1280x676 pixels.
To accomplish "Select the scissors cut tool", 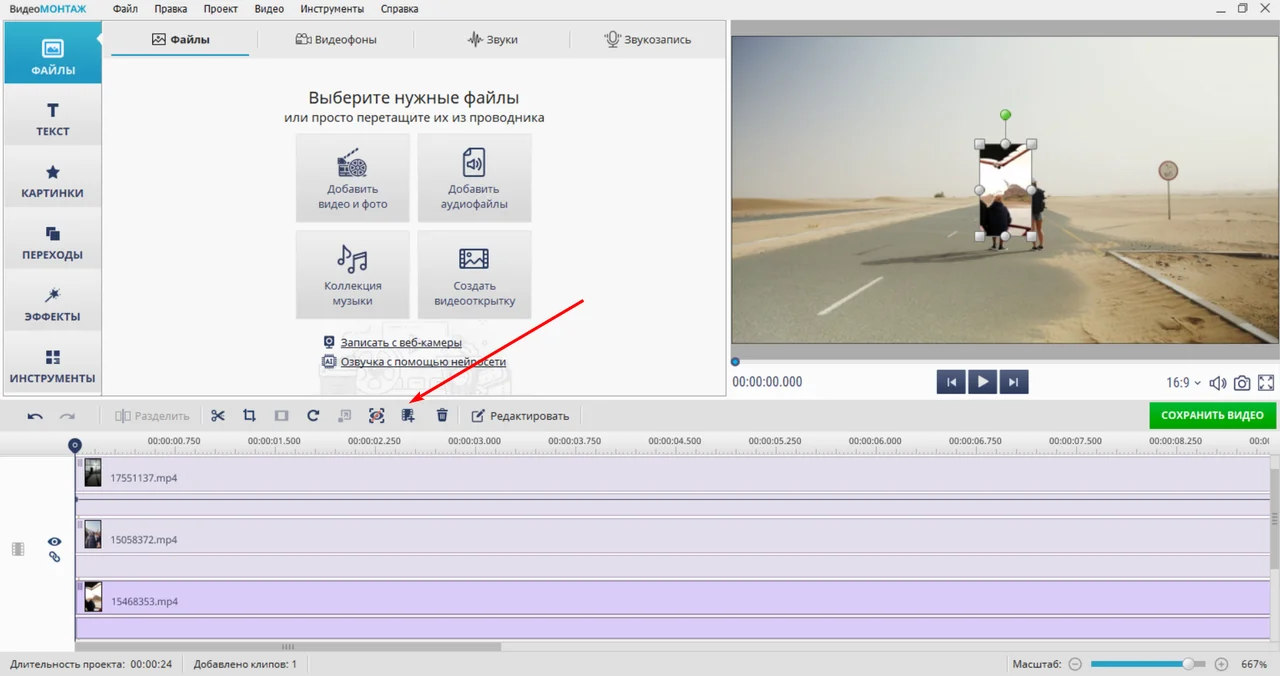I will (218, 416).
